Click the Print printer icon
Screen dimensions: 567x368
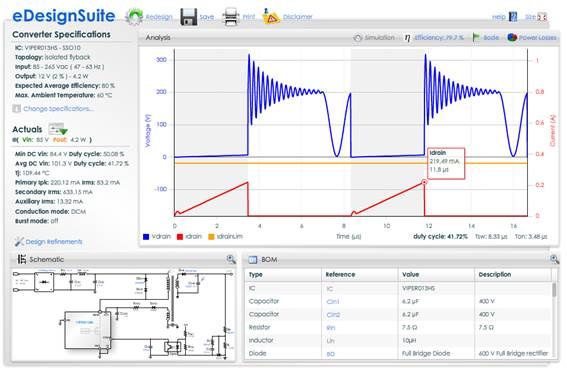coord(231,17)
